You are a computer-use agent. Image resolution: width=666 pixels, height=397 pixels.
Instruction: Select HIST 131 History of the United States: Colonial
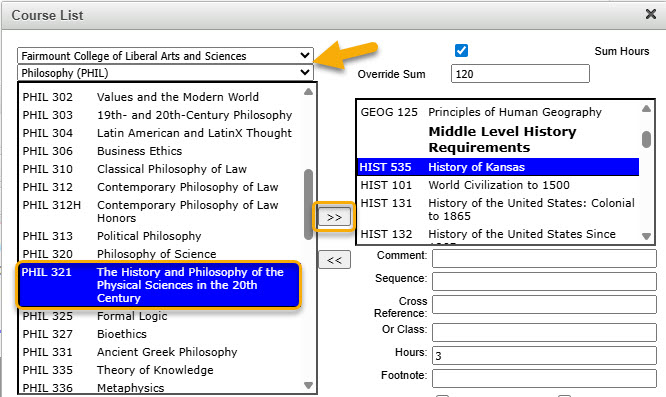tap(498, 210)
